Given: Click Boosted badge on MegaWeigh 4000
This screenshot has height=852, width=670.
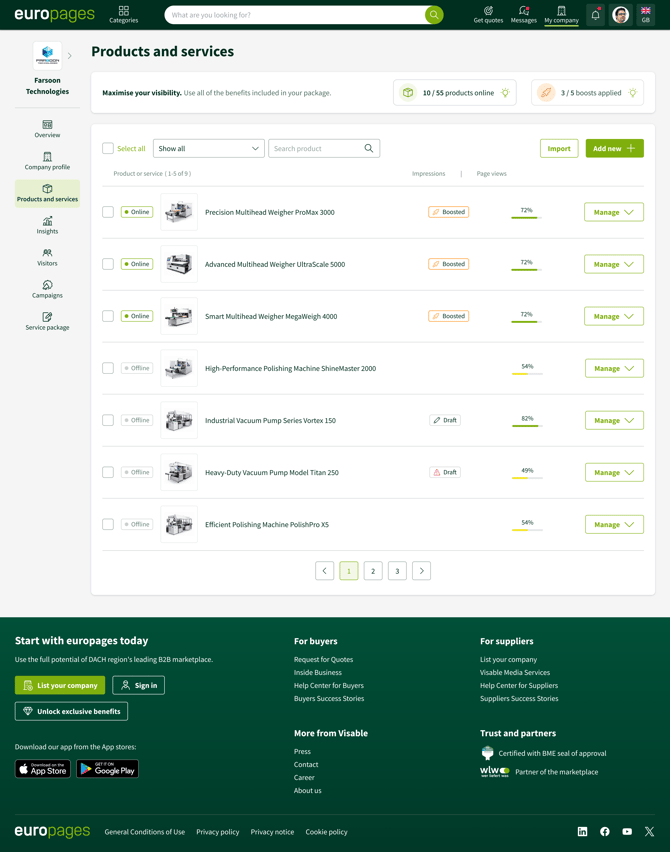Looking at the screenshot, I should [x=448, y=316].
